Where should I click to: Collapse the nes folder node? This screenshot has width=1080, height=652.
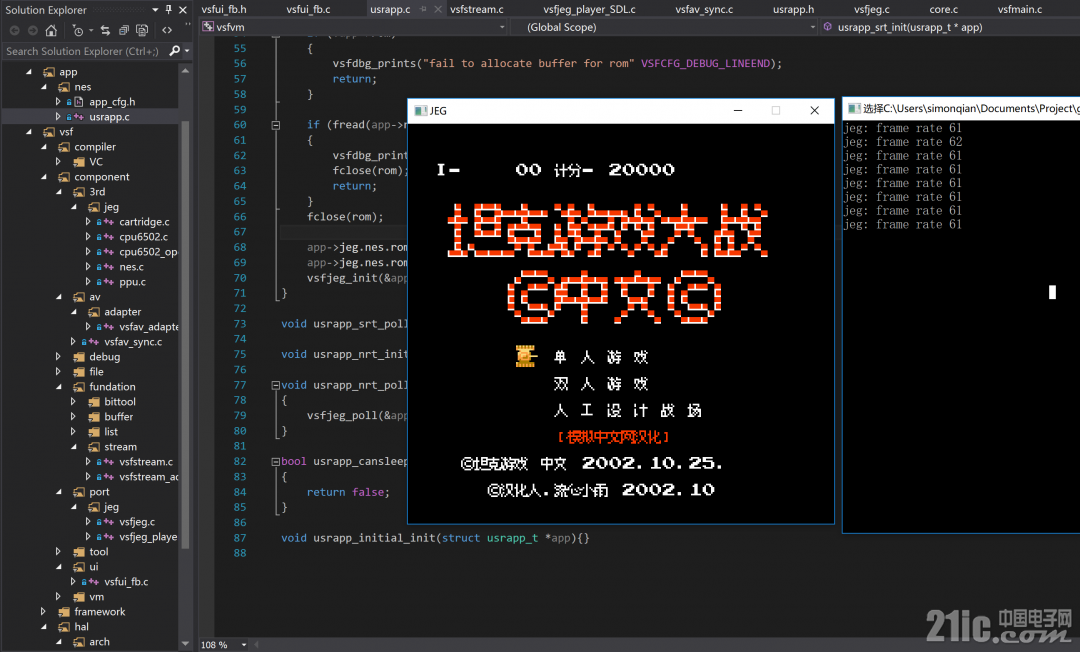(x=44, y=87)
